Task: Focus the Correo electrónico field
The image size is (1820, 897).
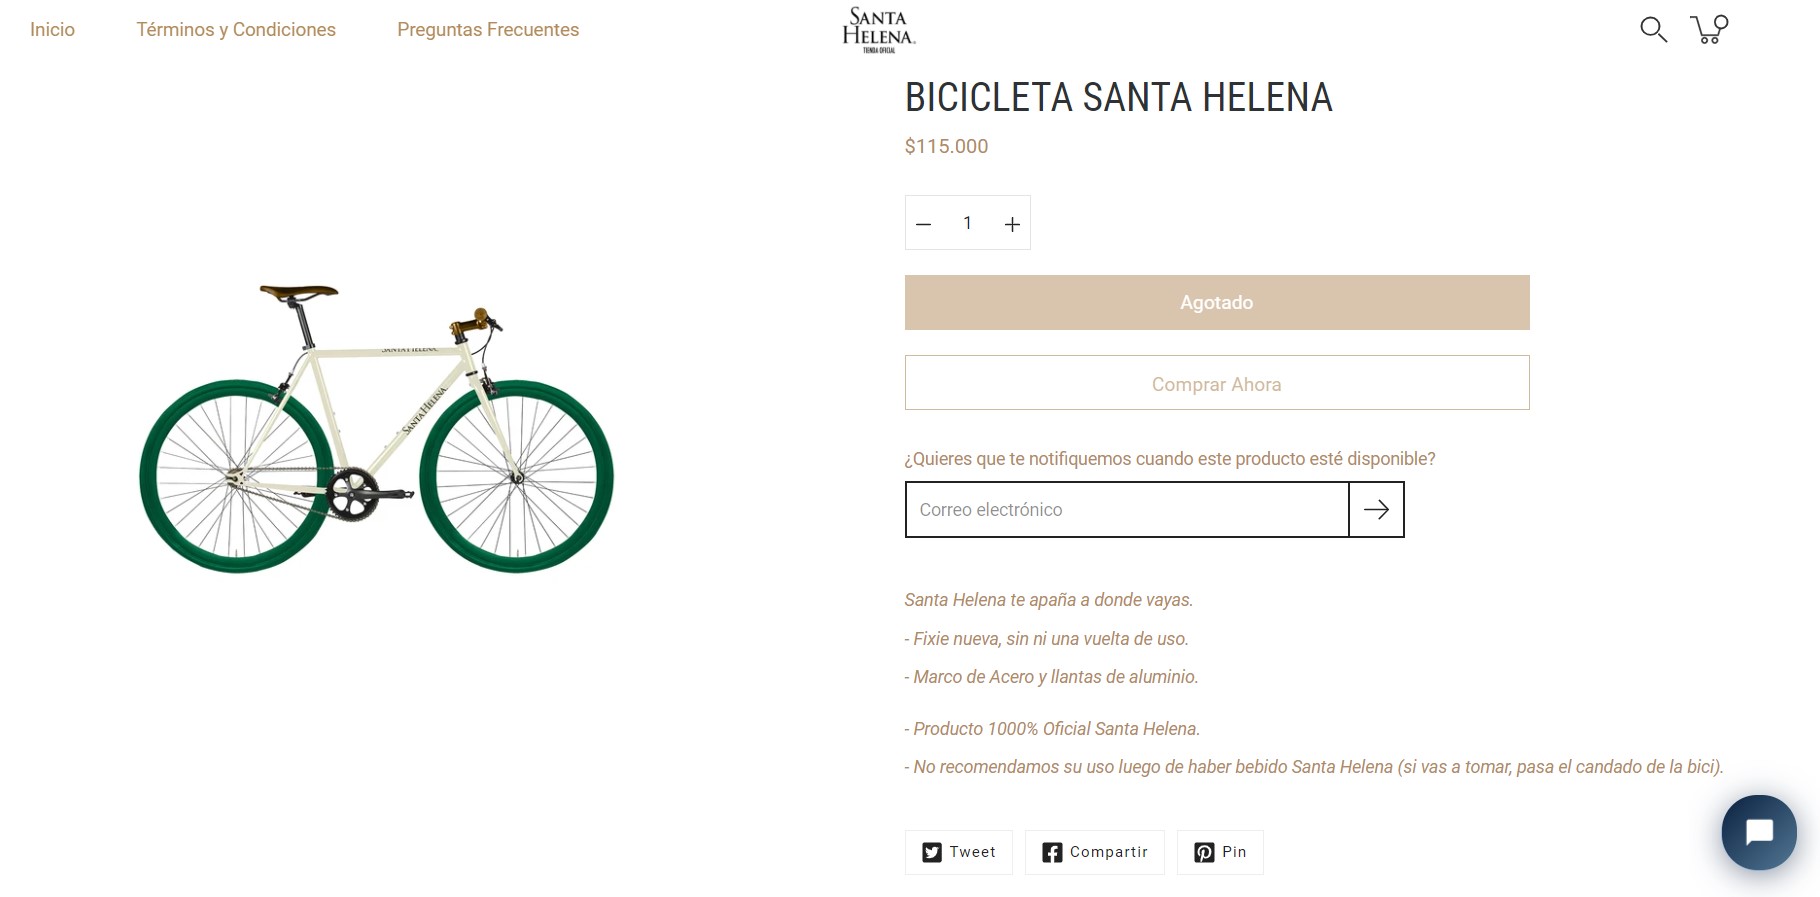Action: [x=1127, y=510]
